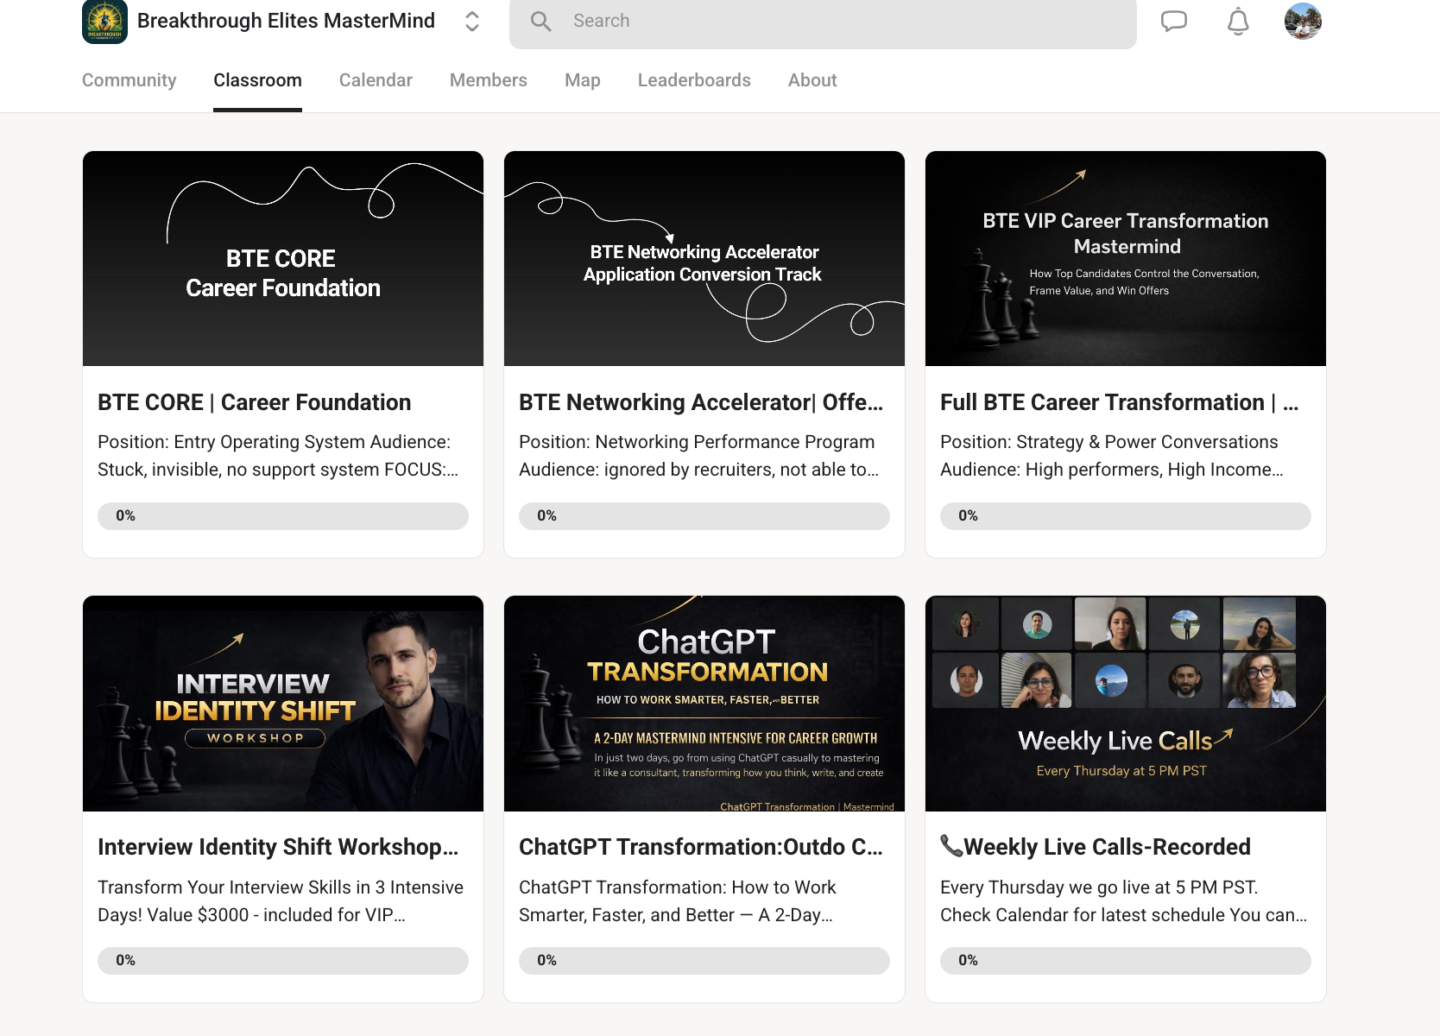Click the search magnifier icon
The image size is (1440, 1036).
point(541,21)
